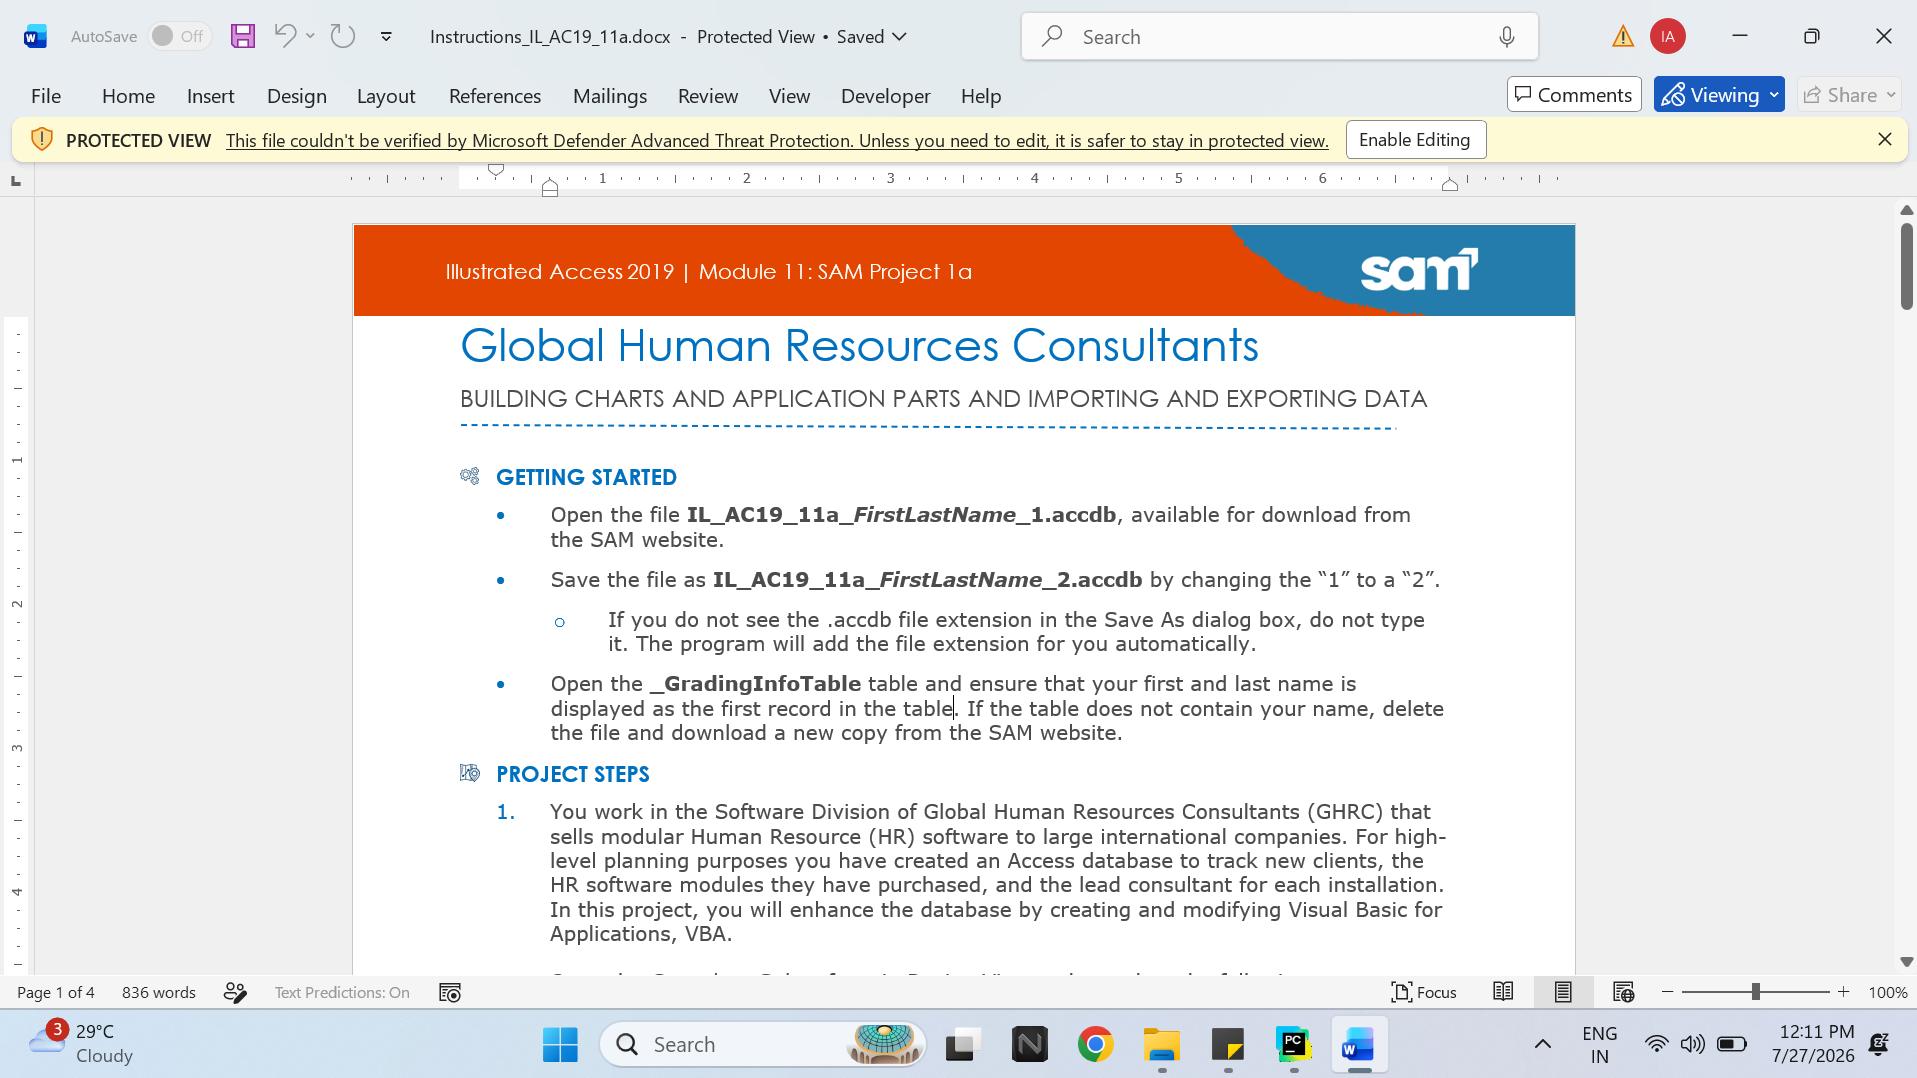Click the Redo icon

tap(343, 37)
